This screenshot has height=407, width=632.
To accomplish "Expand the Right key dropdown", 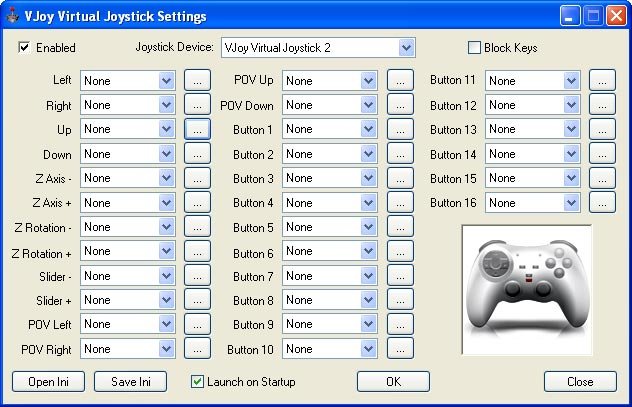I will point(128,105).
